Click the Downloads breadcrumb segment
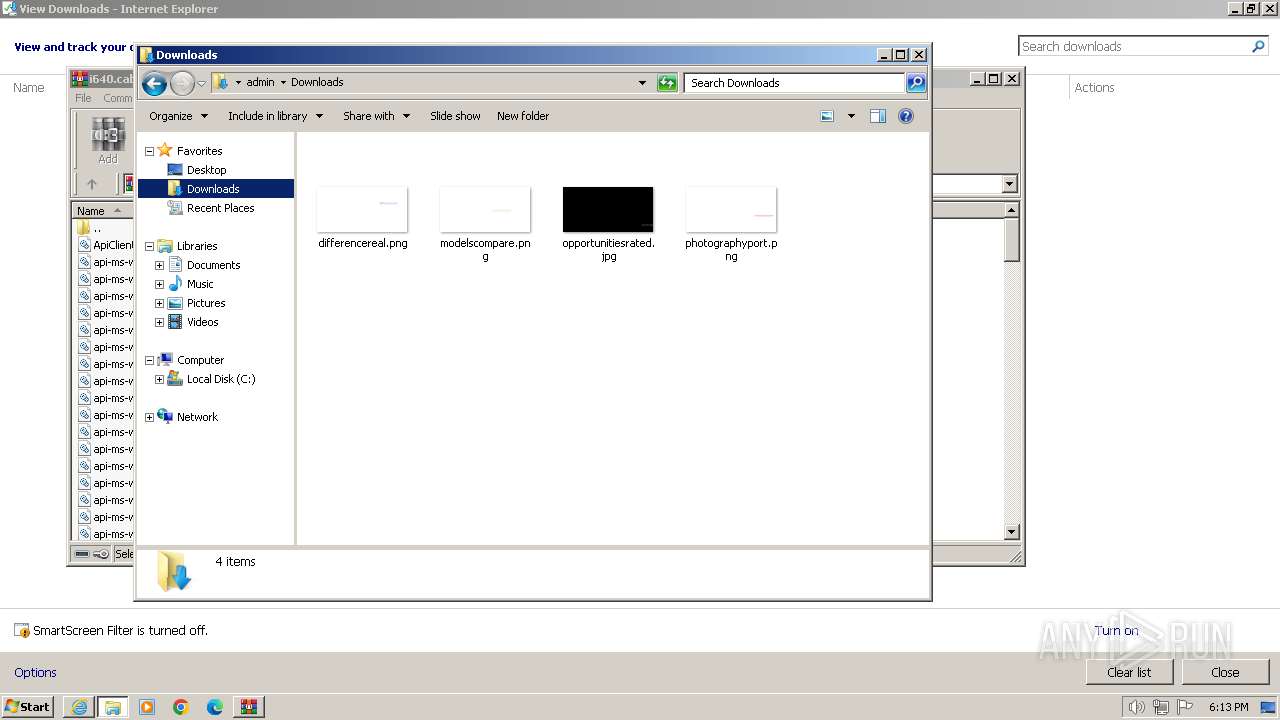This screenshot has width=1280, height=720. pos(317,83)
